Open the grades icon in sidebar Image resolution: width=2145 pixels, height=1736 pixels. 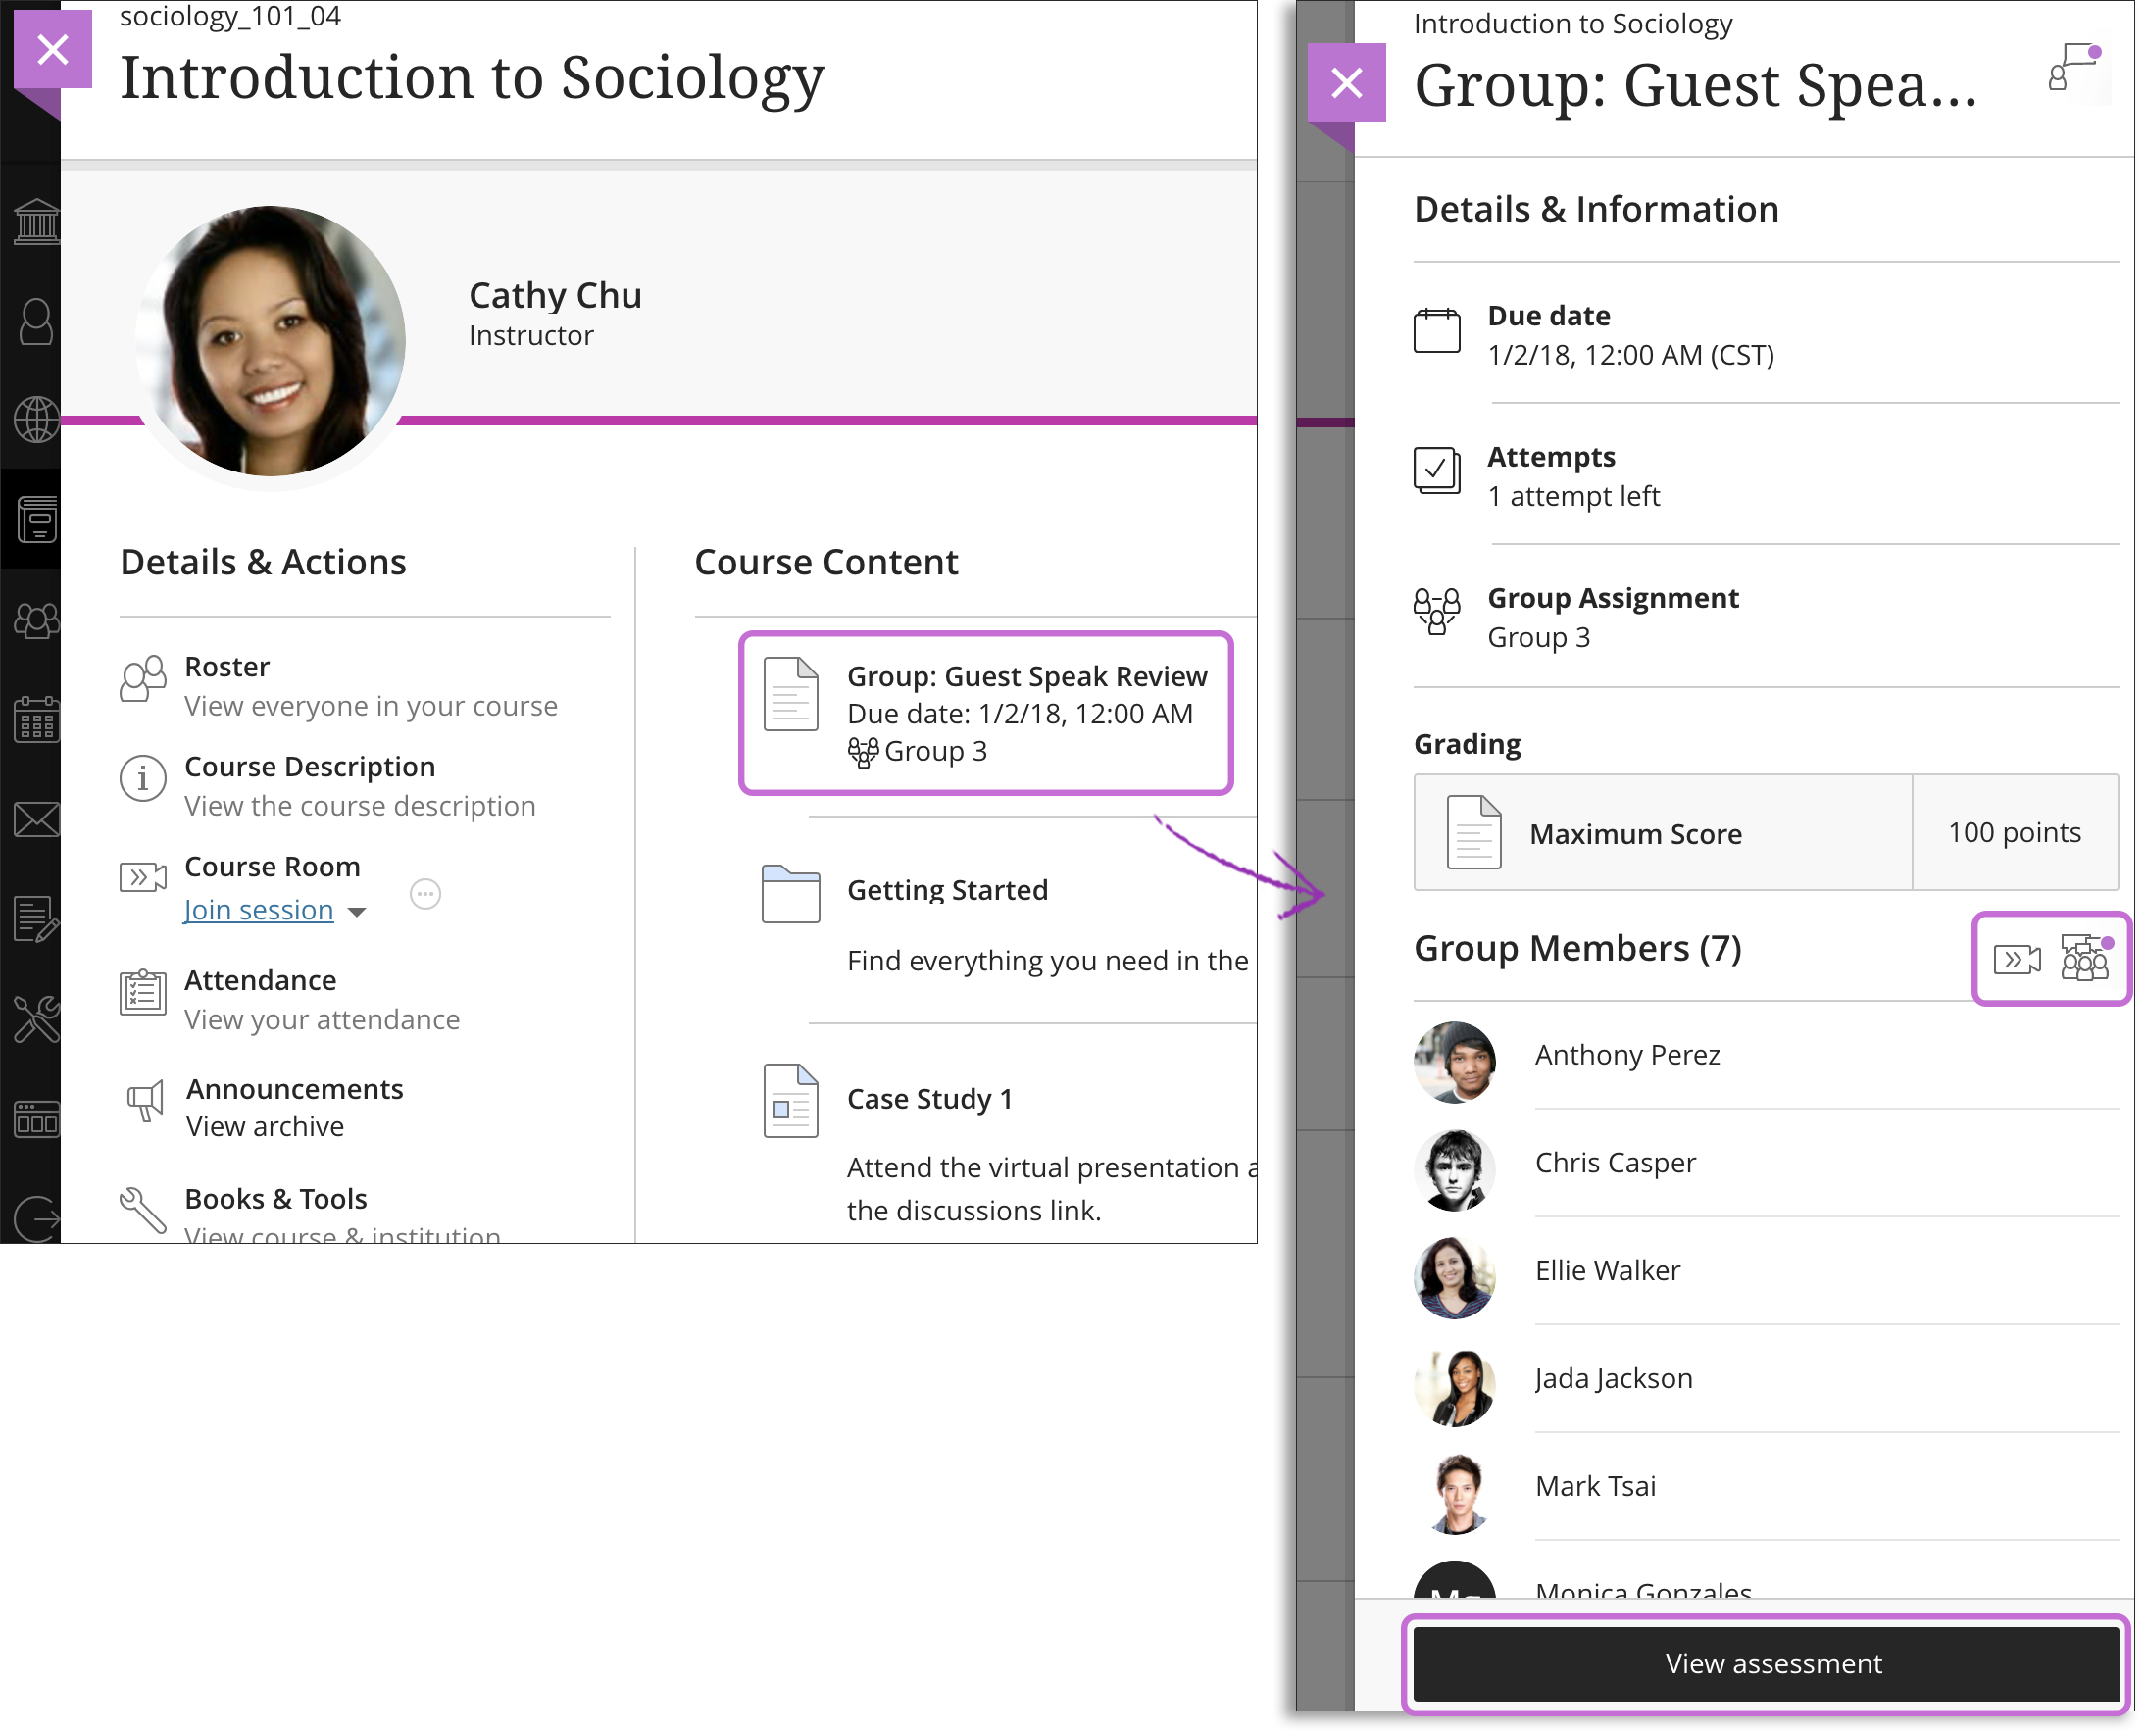[36, 920]
